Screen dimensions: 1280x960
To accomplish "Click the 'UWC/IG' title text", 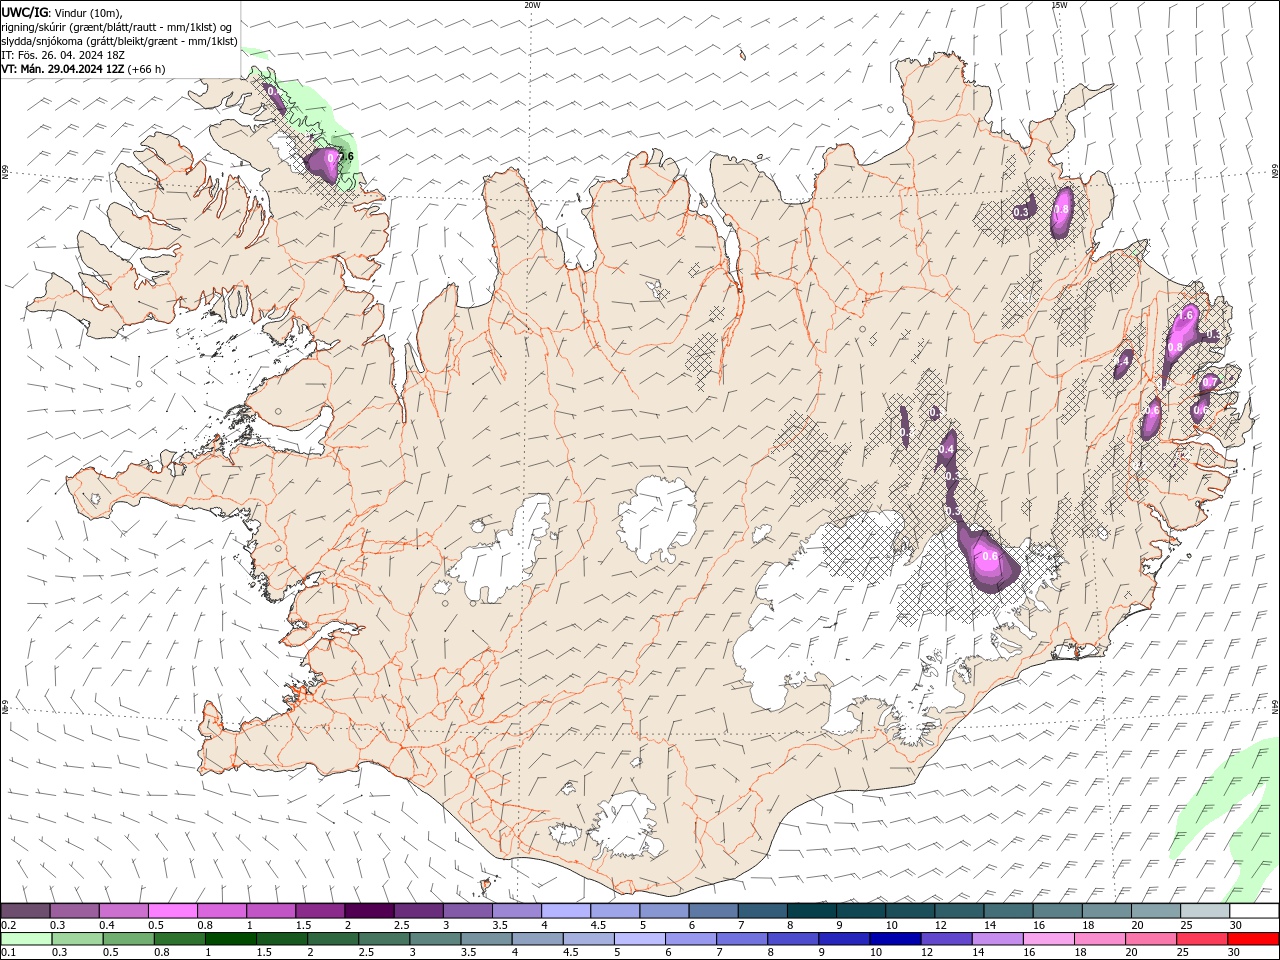I will [24, 12].
